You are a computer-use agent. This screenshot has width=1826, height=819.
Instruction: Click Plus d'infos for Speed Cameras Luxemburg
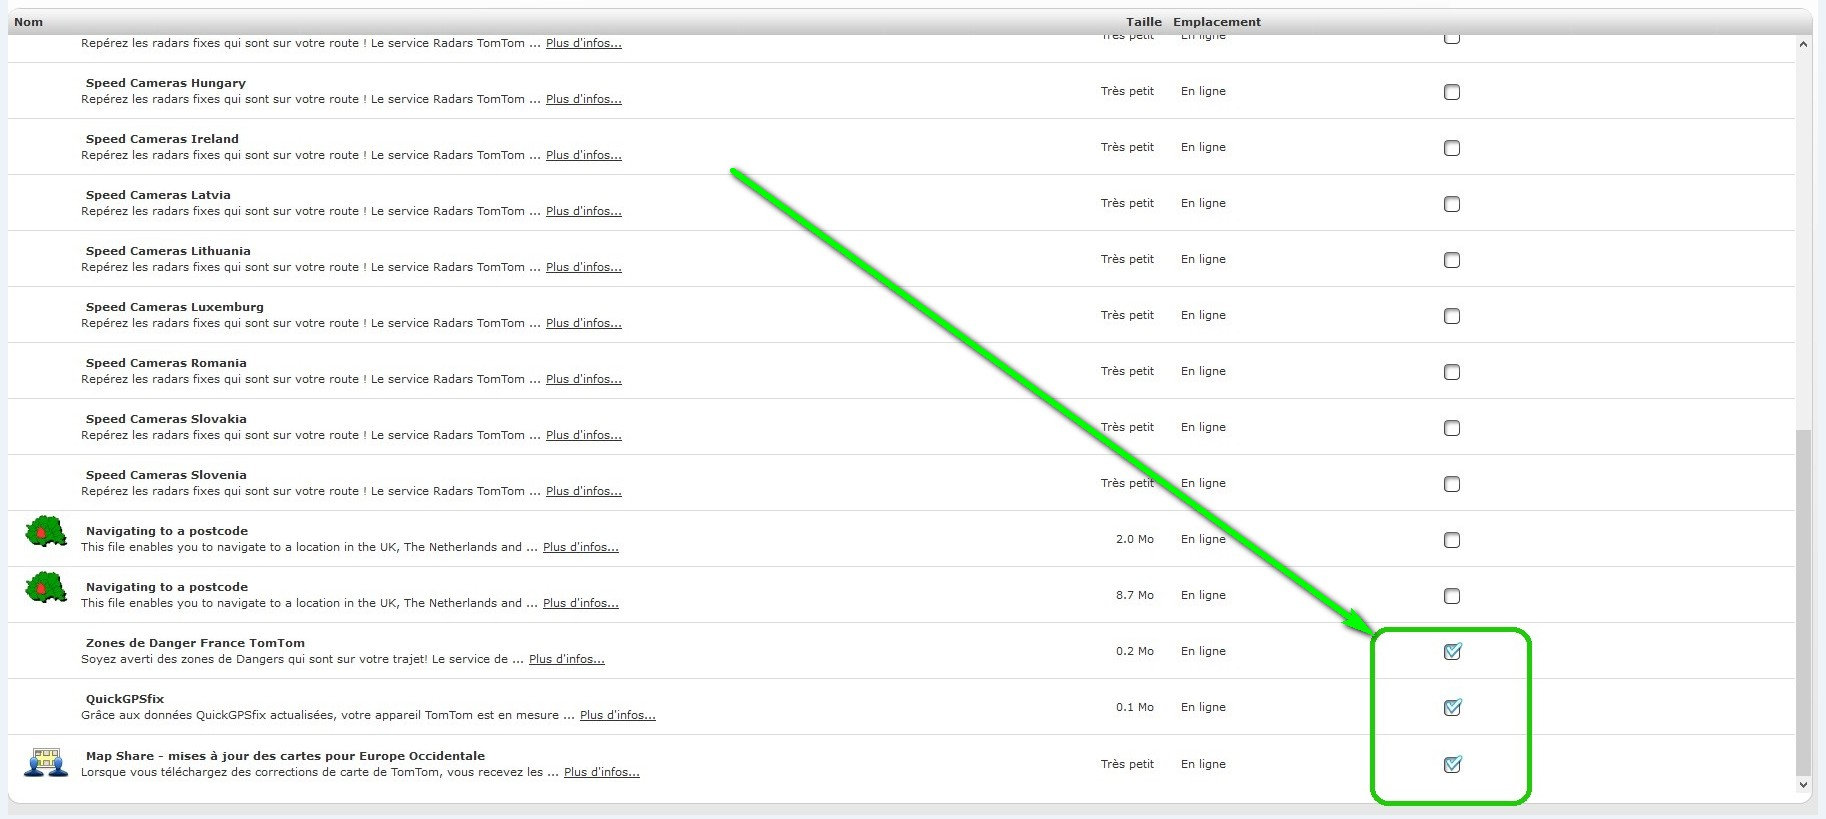584,323
